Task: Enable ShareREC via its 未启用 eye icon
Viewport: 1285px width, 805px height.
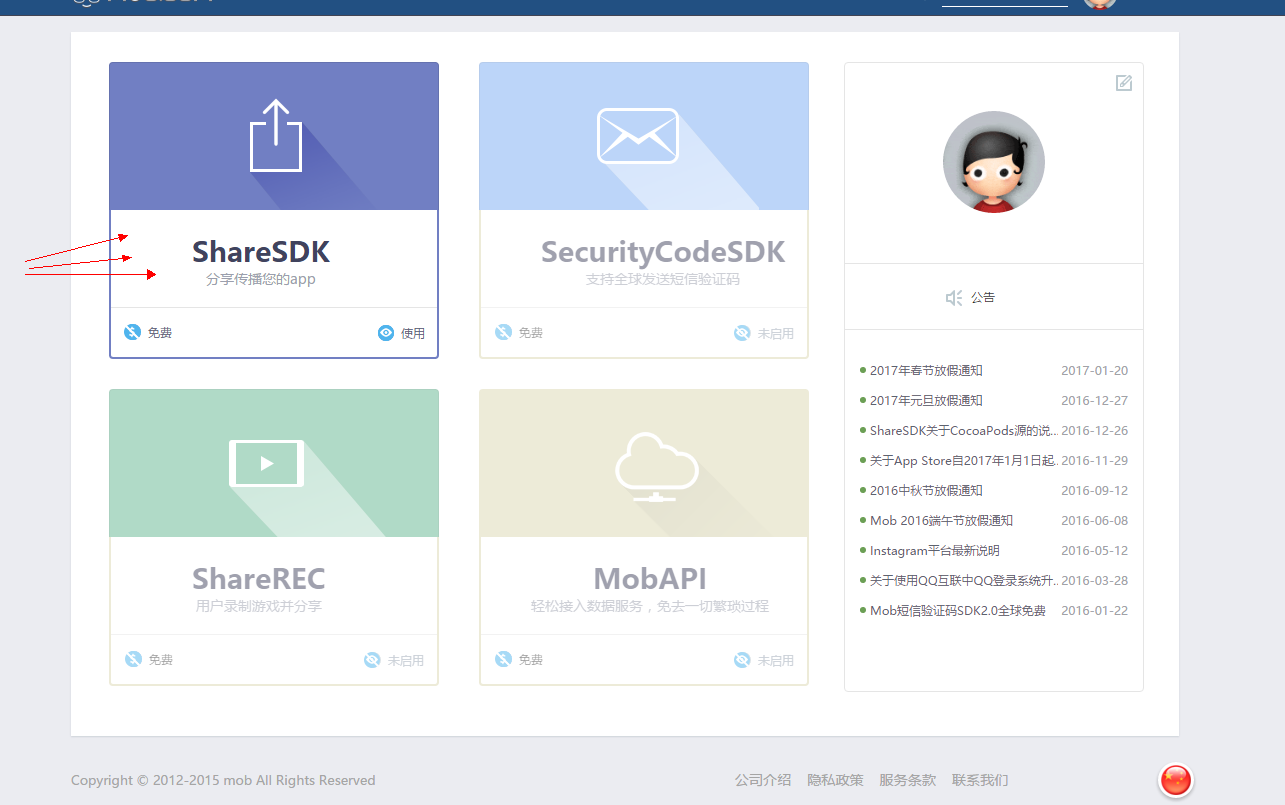Action: (372, 660)
